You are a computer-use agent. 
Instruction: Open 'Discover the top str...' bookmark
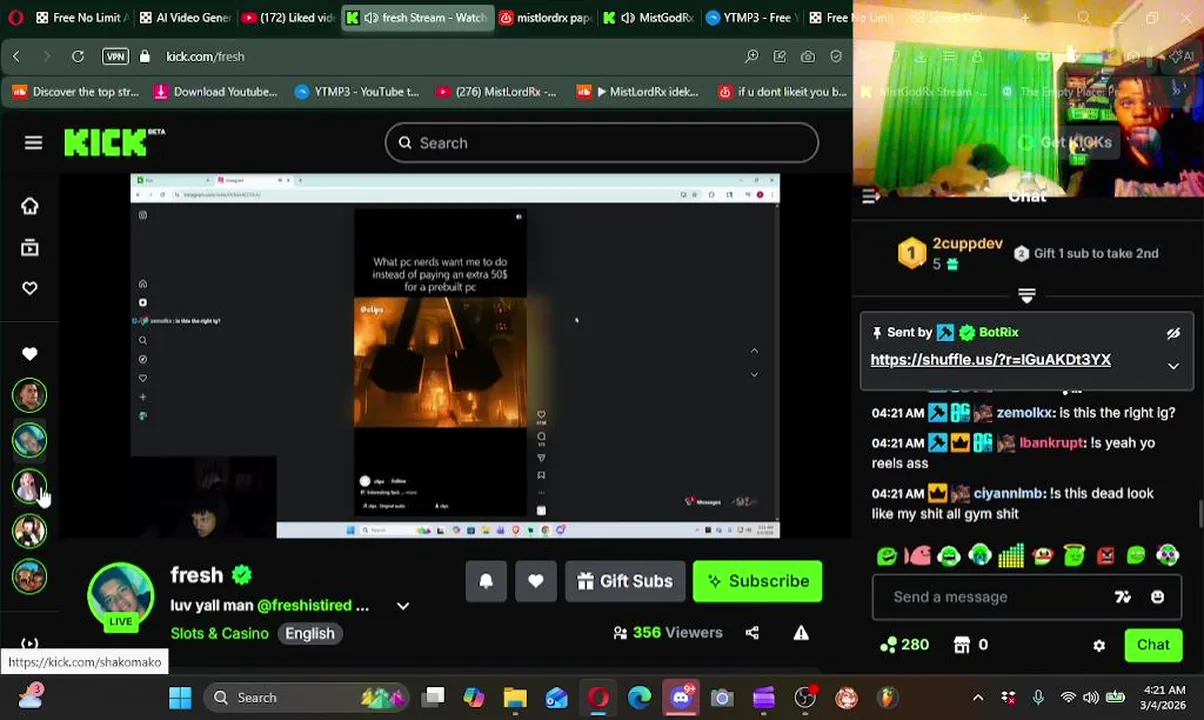pos(75,91)
